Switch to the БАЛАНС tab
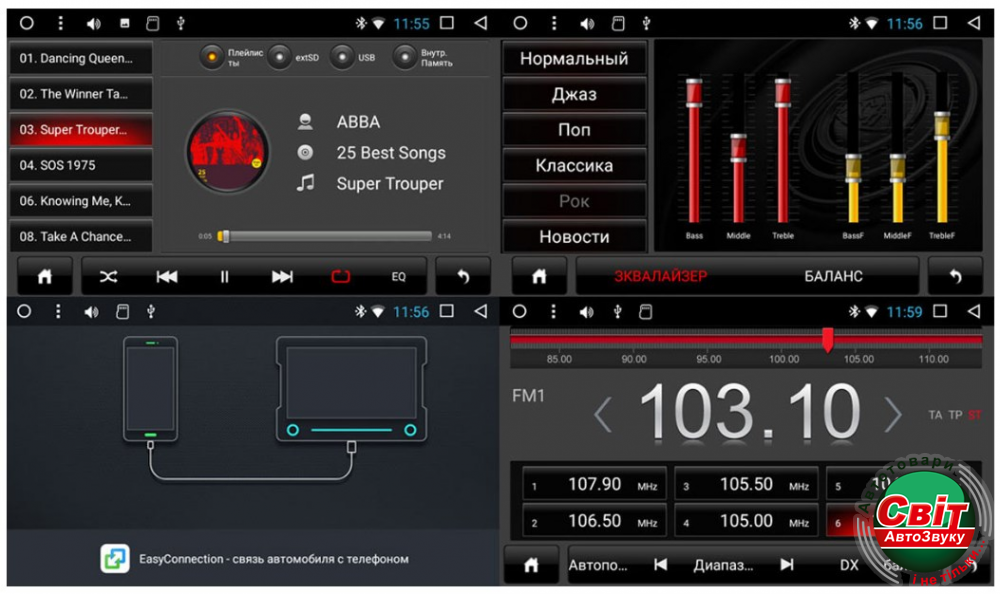The width and height of the screenshot is (1000, 594). tap(833, 276)
